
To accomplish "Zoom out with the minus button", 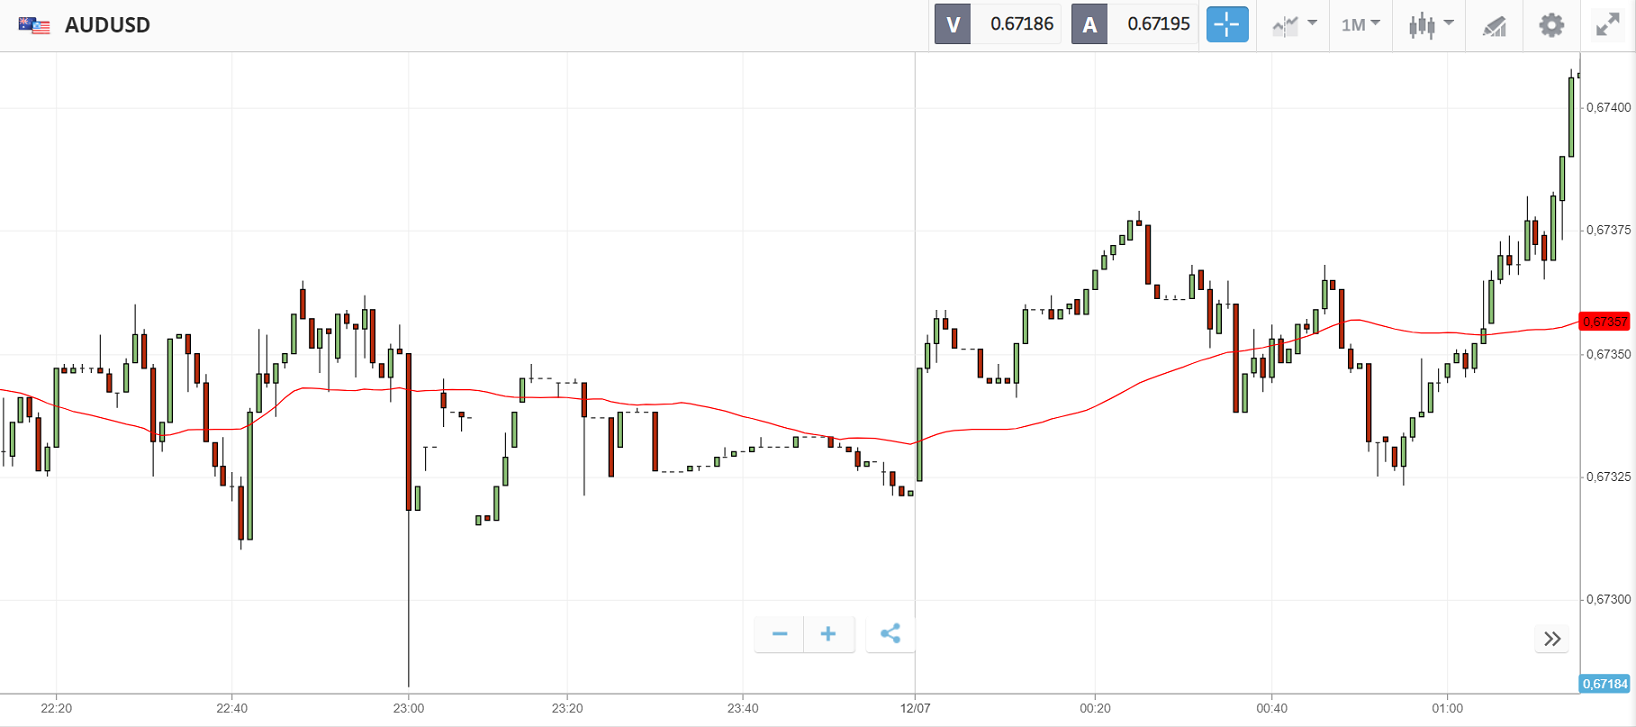I will 780,634.
